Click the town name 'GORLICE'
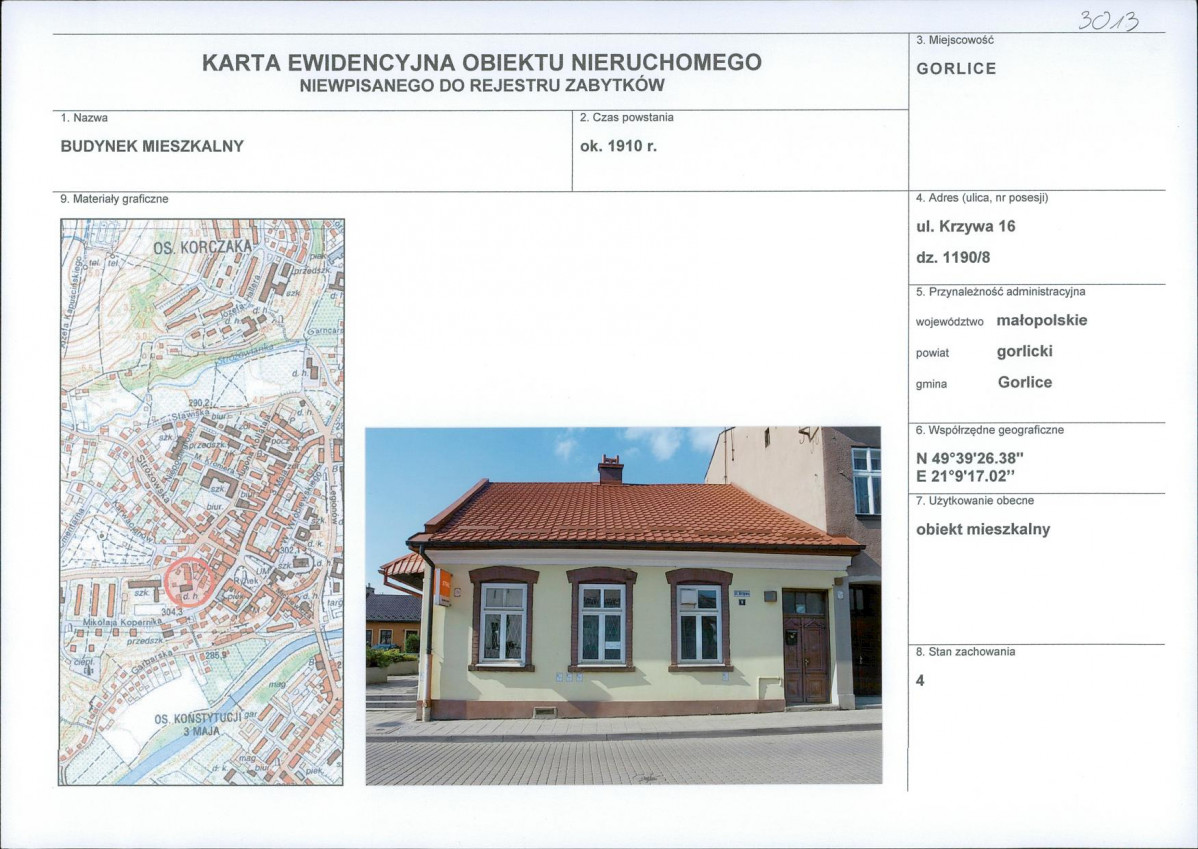This screenshot has height=849, width=1198. click(957, 69)
